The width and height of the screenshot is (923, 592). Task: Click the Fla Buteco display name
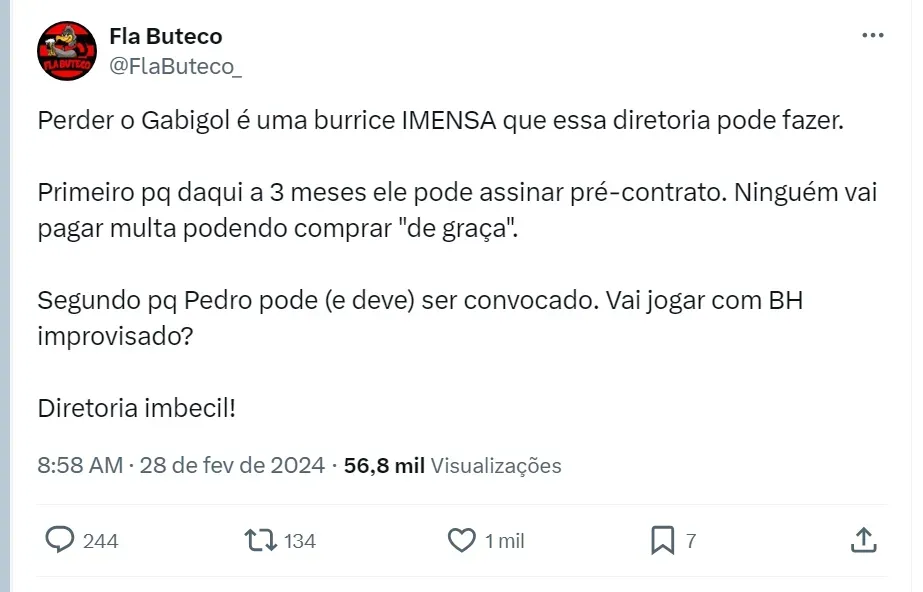tap(165, 36)
